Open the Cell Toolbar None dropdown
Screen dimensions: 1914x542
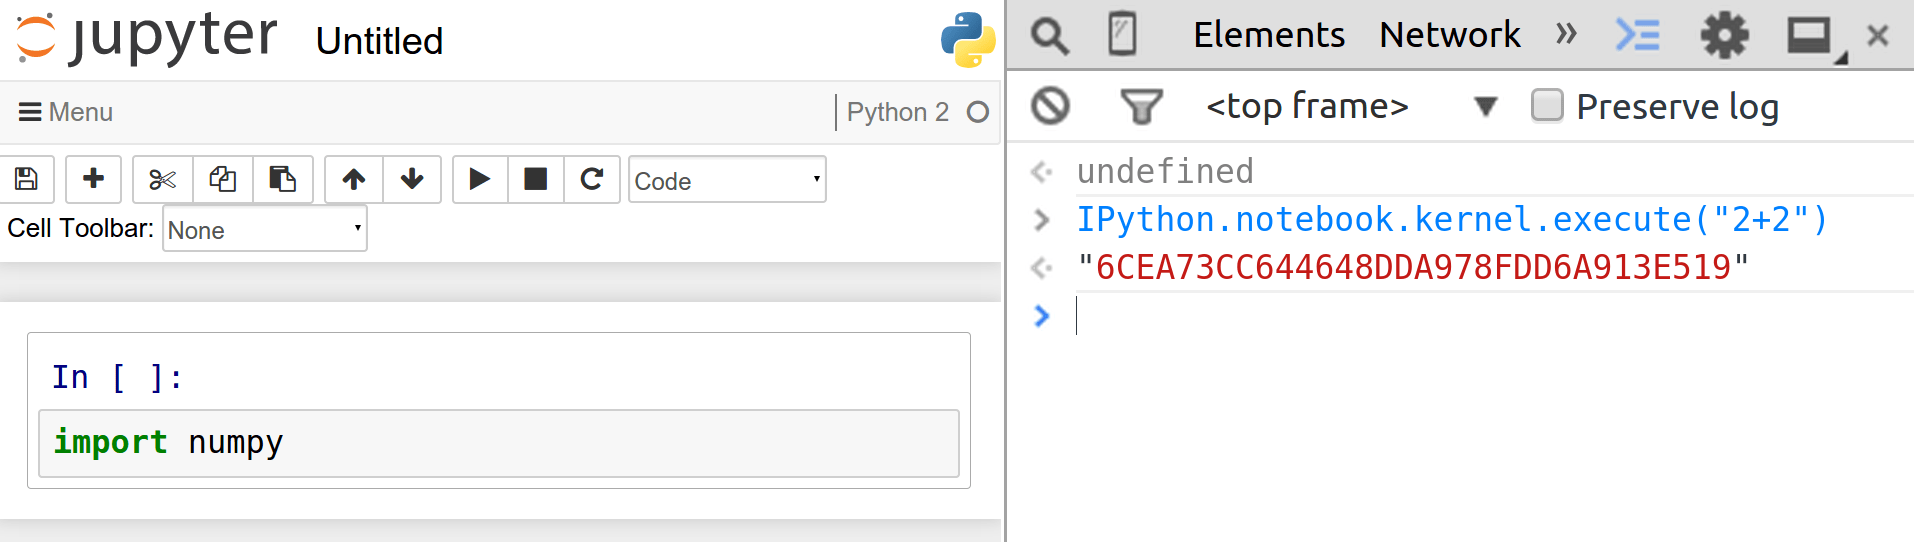pos(265,229)
